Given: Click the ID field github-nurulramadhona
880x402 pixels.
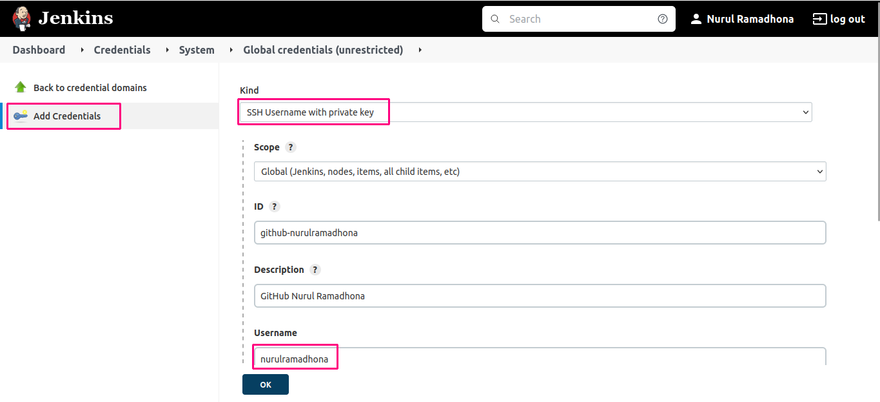Looking at the screenshot, I should [x=540, y=232].
